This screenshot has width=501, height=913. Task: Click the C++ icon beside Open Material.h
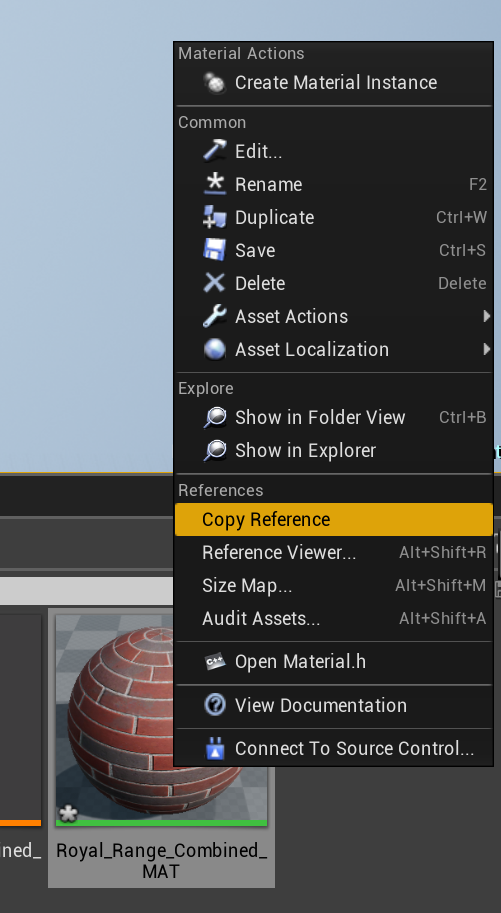coord(215,661)
